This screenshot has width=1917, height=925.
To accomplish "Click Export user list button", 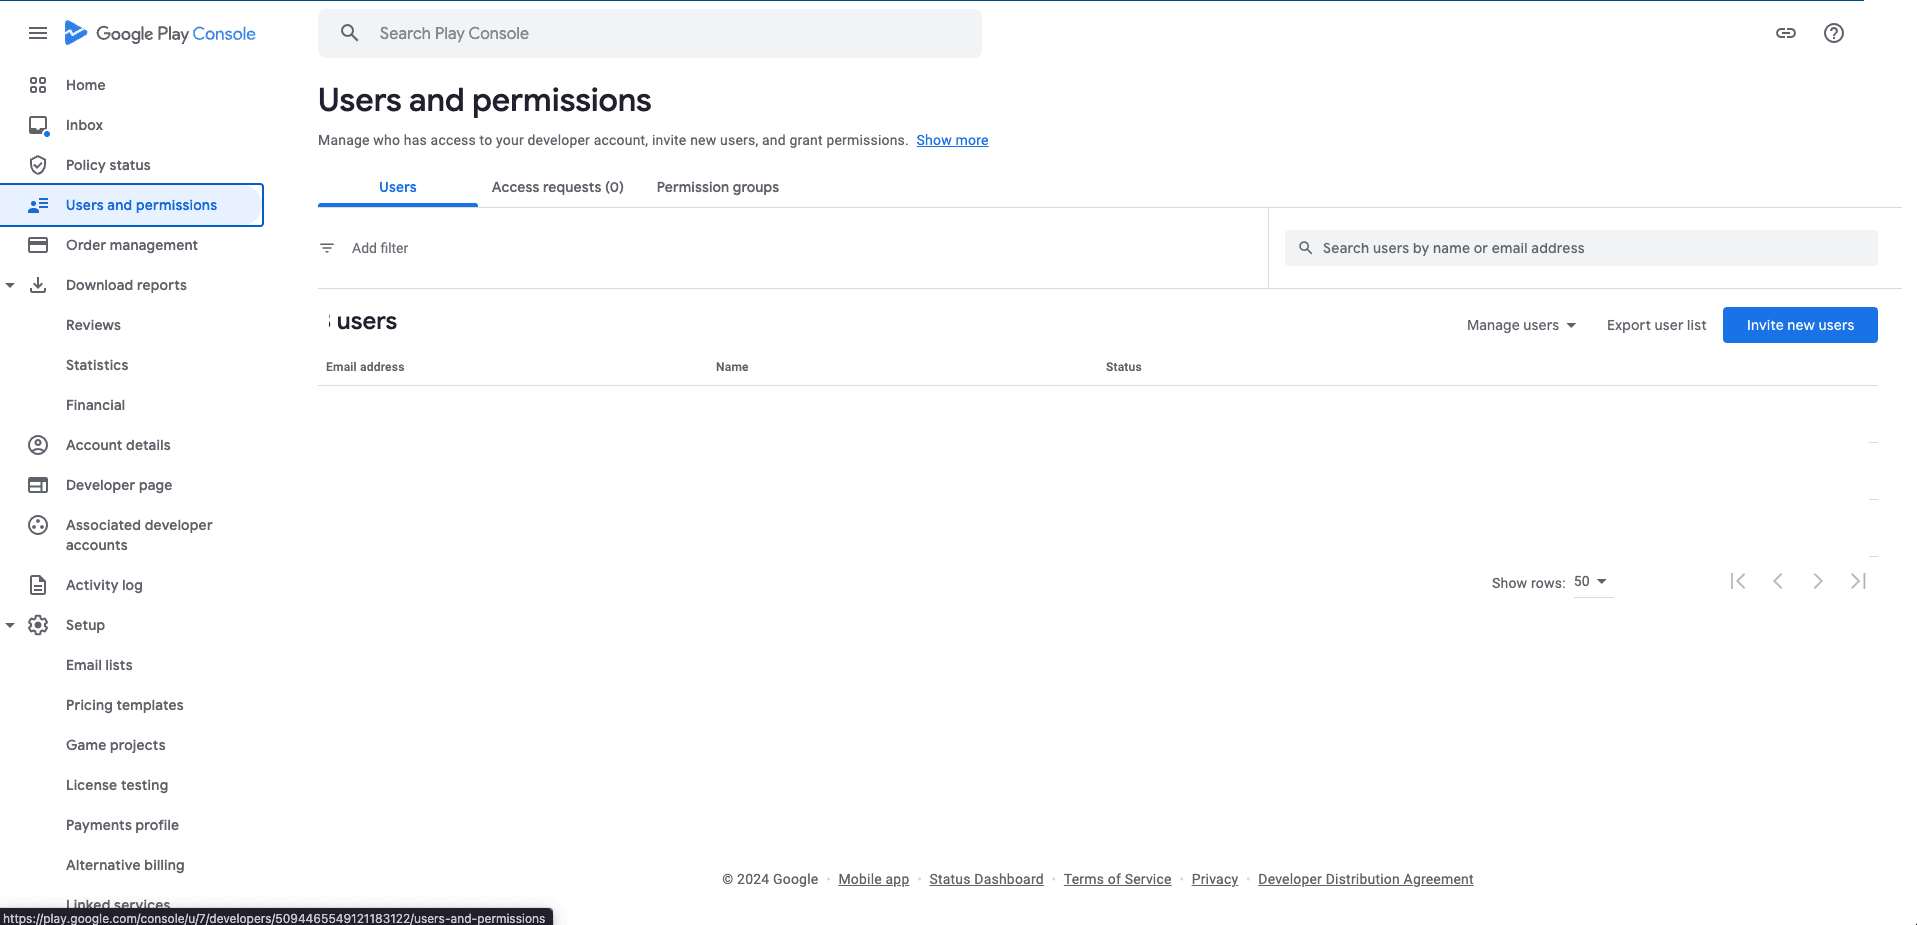I will point(1656,325).
